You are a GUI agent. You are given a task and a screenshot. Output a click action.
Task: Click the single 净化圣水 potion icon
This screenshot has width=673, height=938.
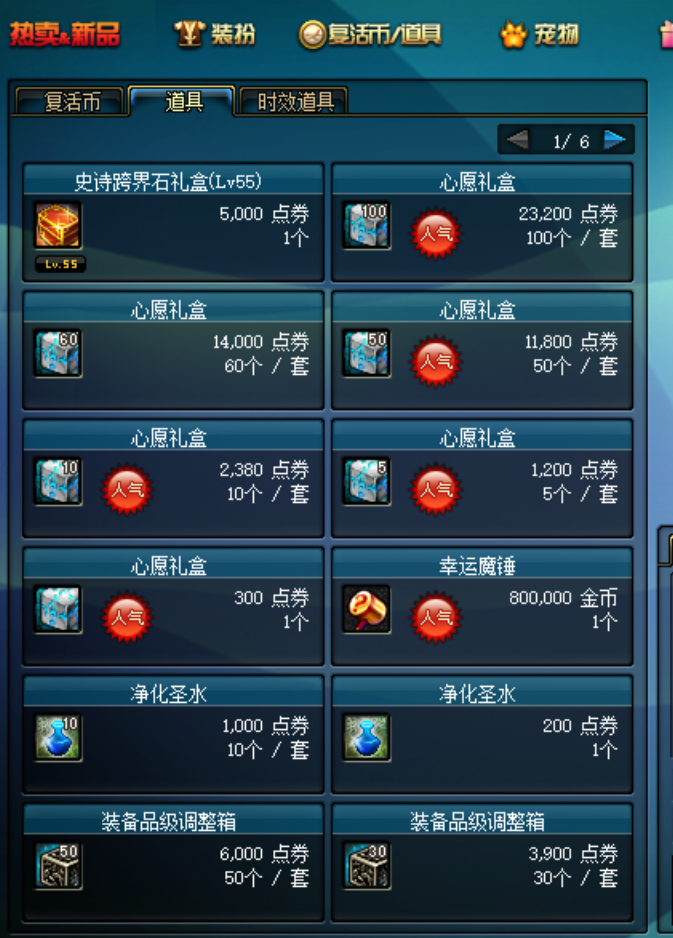[367, 738]
